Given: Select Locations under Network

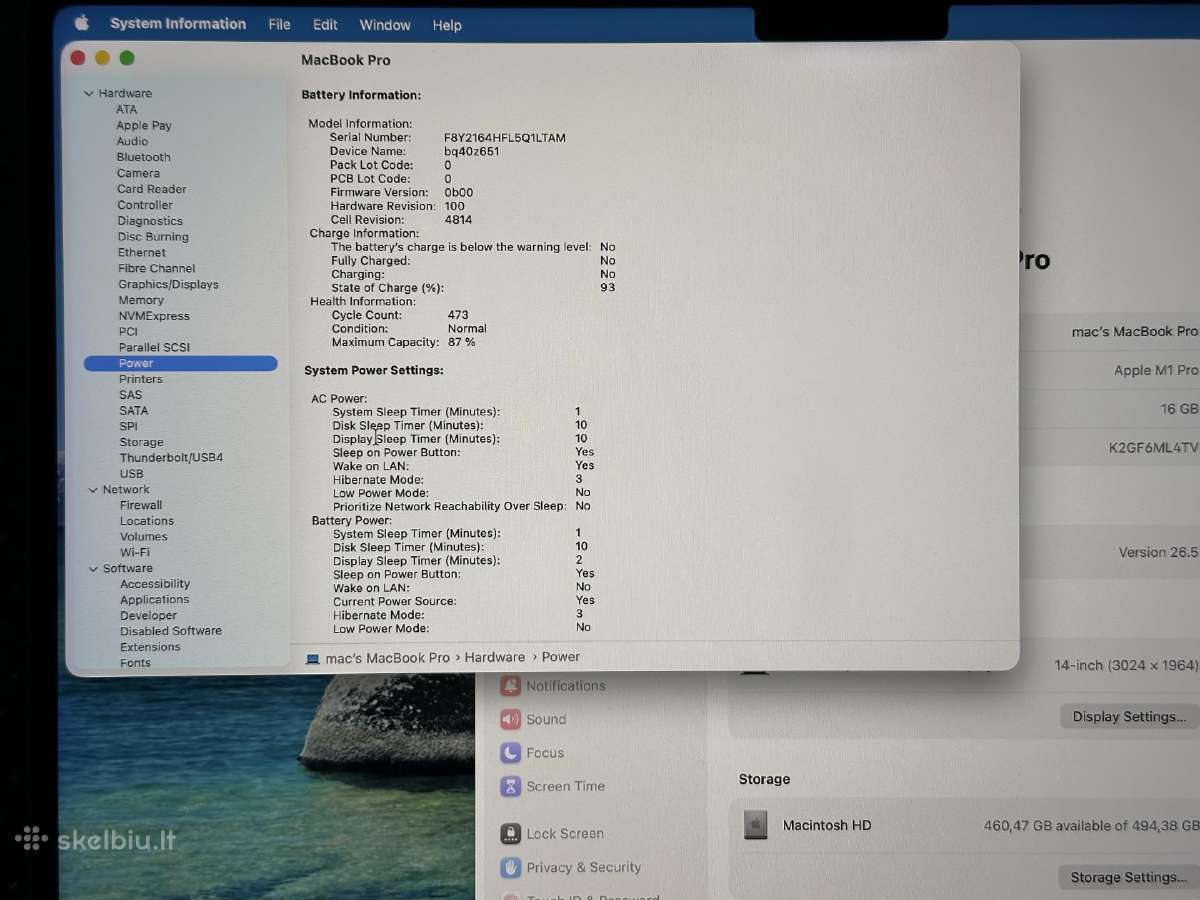Looking at the screenshot, I should pos(147,522).
